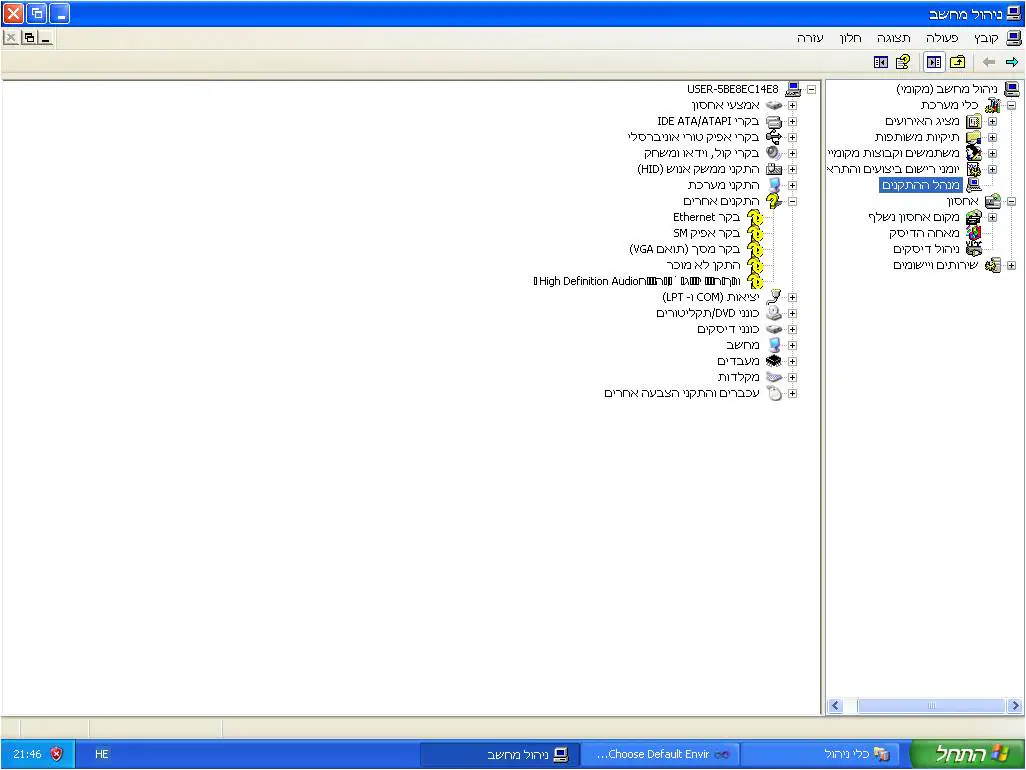
Task: Expand the Processors (מעבדים) node
Action: coord(792,361)
